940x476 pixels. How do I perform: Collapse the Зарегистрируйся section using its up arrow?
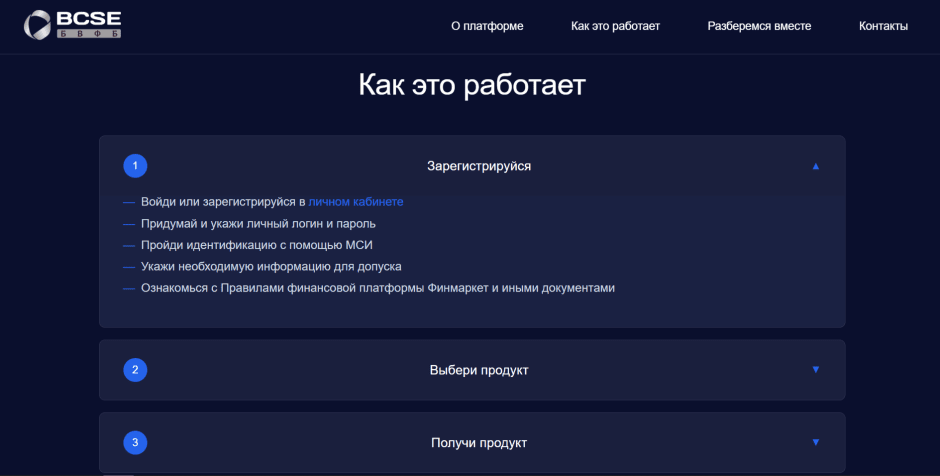point(815,166)
